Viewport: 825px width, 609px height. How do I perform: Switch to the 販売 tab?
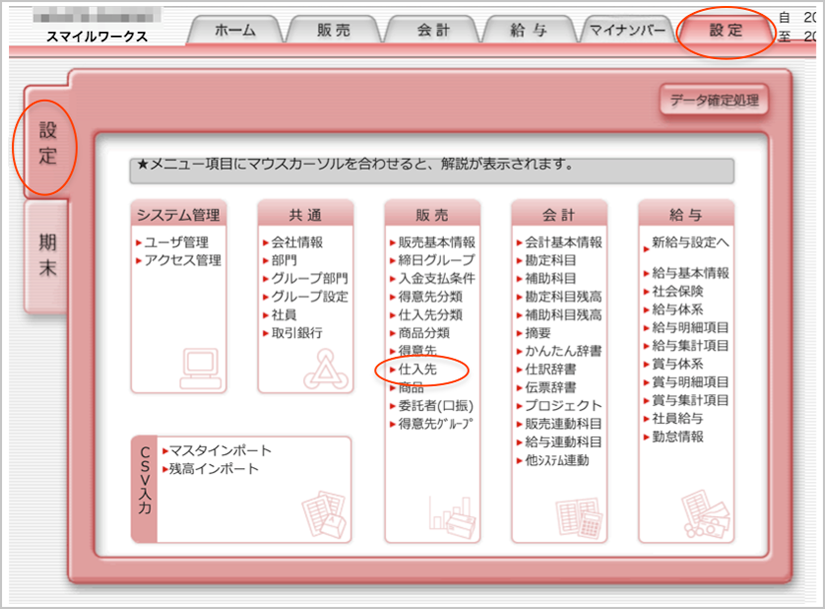tap(334, 31)
